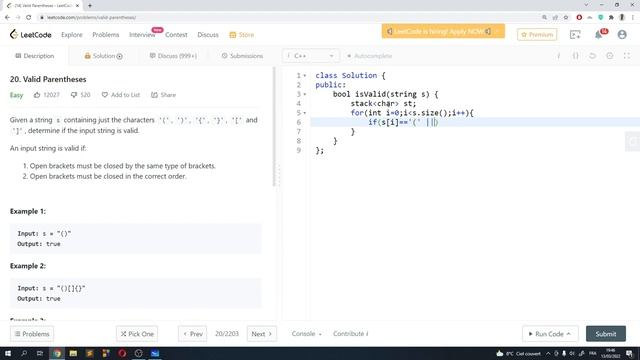
Task: Click the Easy difficulty label
Action: tap(16, 95)
